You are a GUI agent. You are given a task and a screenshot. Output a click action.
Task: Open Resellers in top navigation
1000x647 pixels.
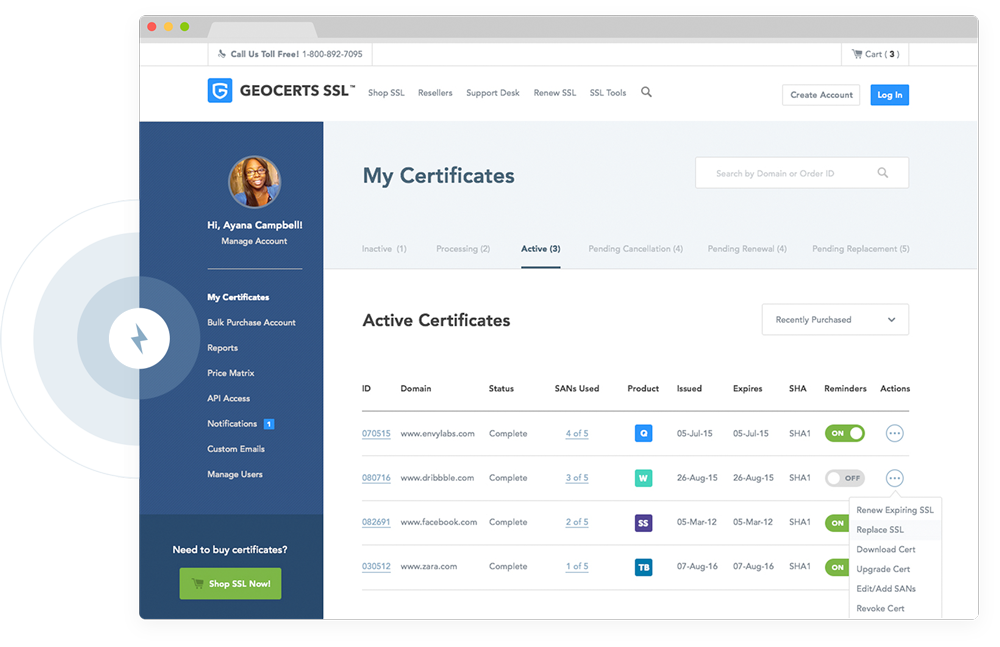click(x=435, y=93)
